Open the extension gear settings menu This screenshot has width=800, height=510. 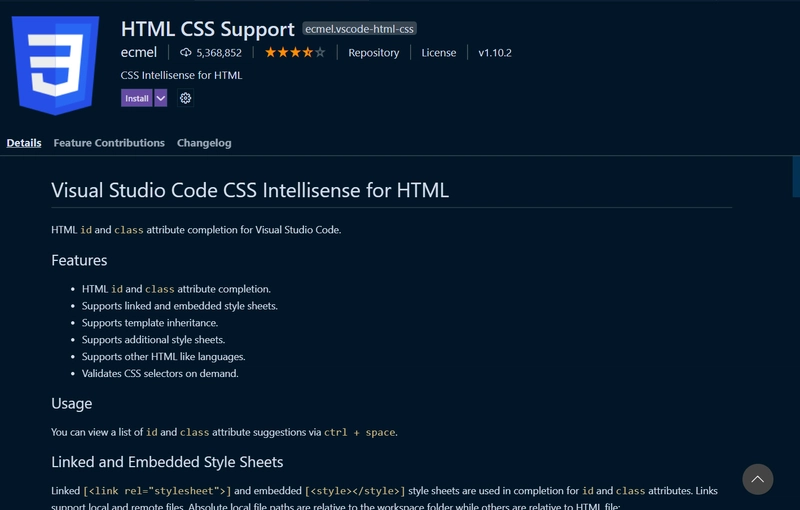point(185,98)
